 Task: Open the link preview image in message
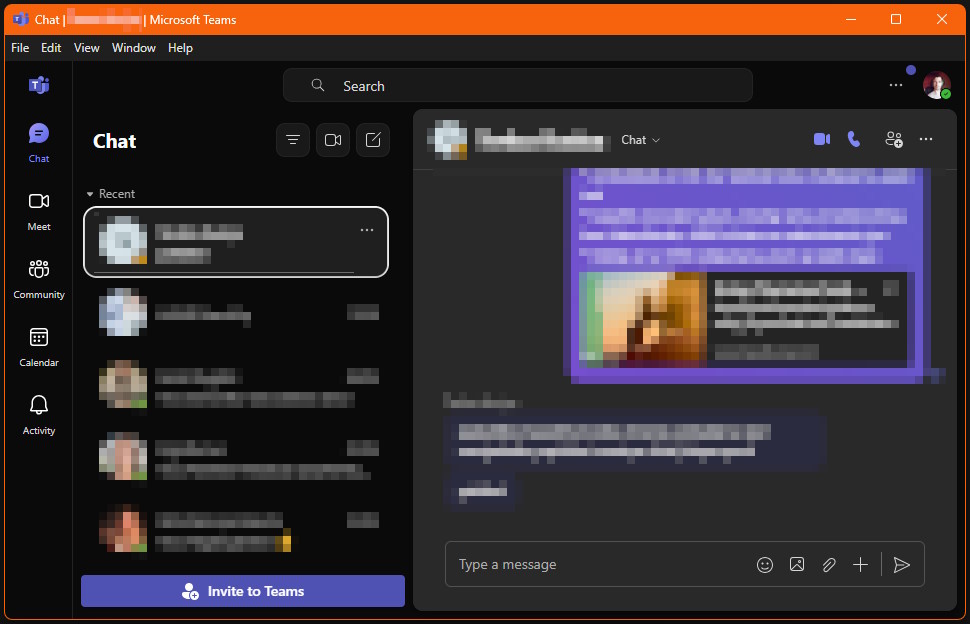pos(642,319)
